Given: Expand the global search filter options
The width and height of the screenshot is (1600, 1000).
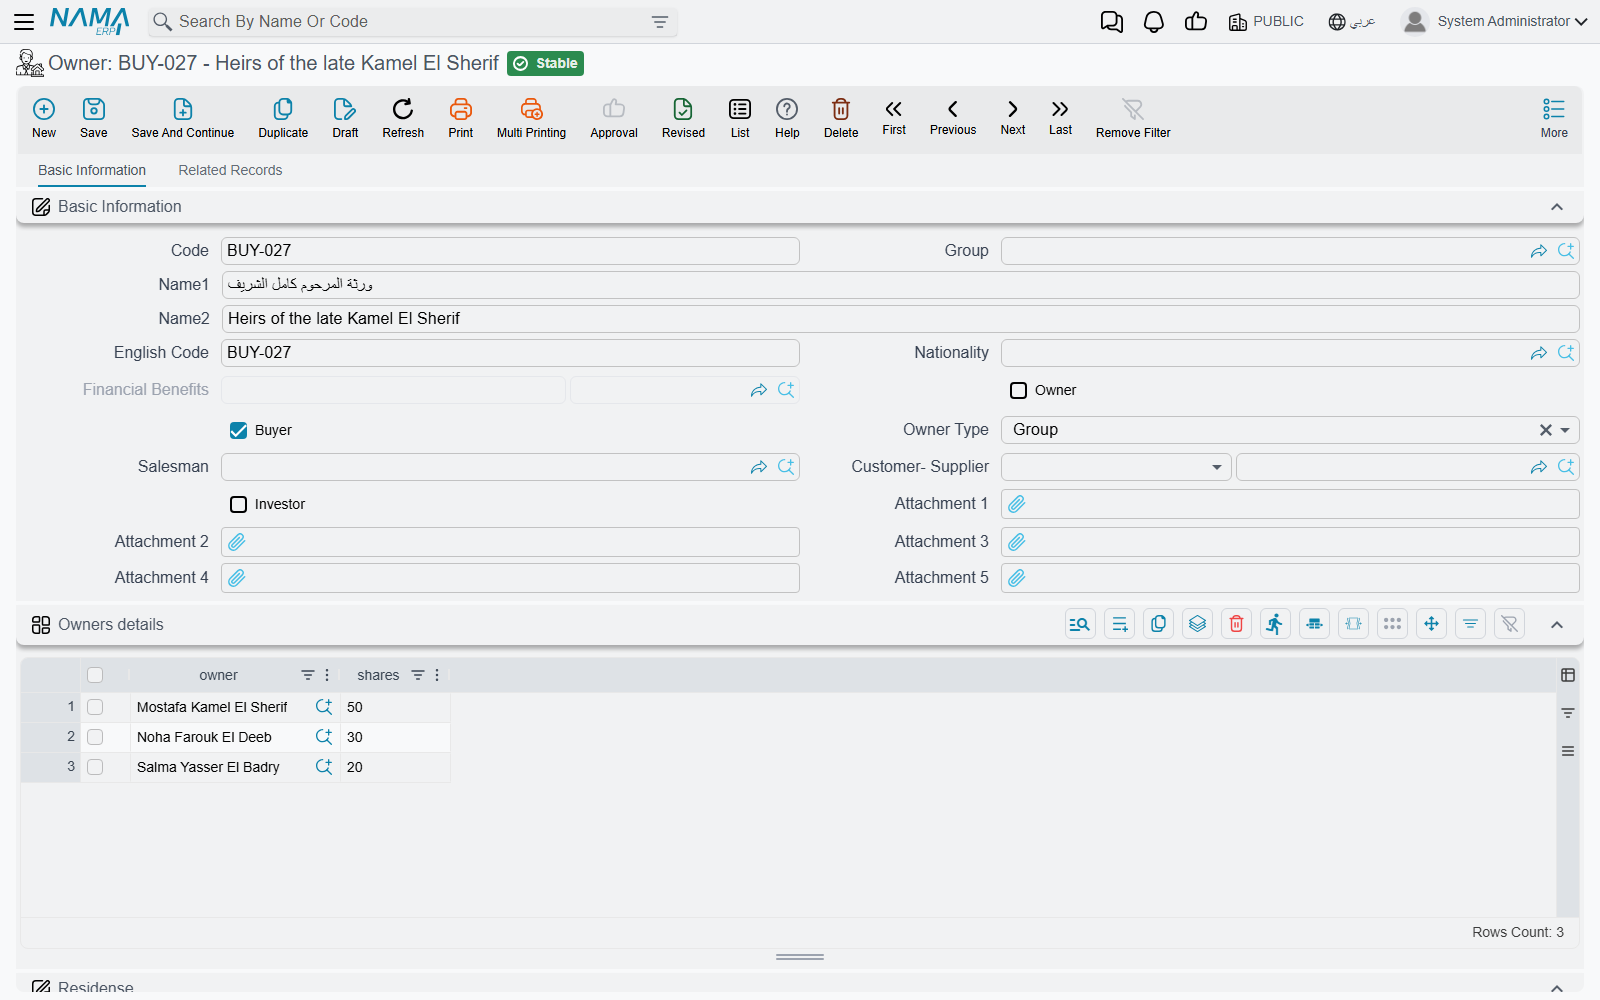Looking at the screenshot, I should point(660,22).
